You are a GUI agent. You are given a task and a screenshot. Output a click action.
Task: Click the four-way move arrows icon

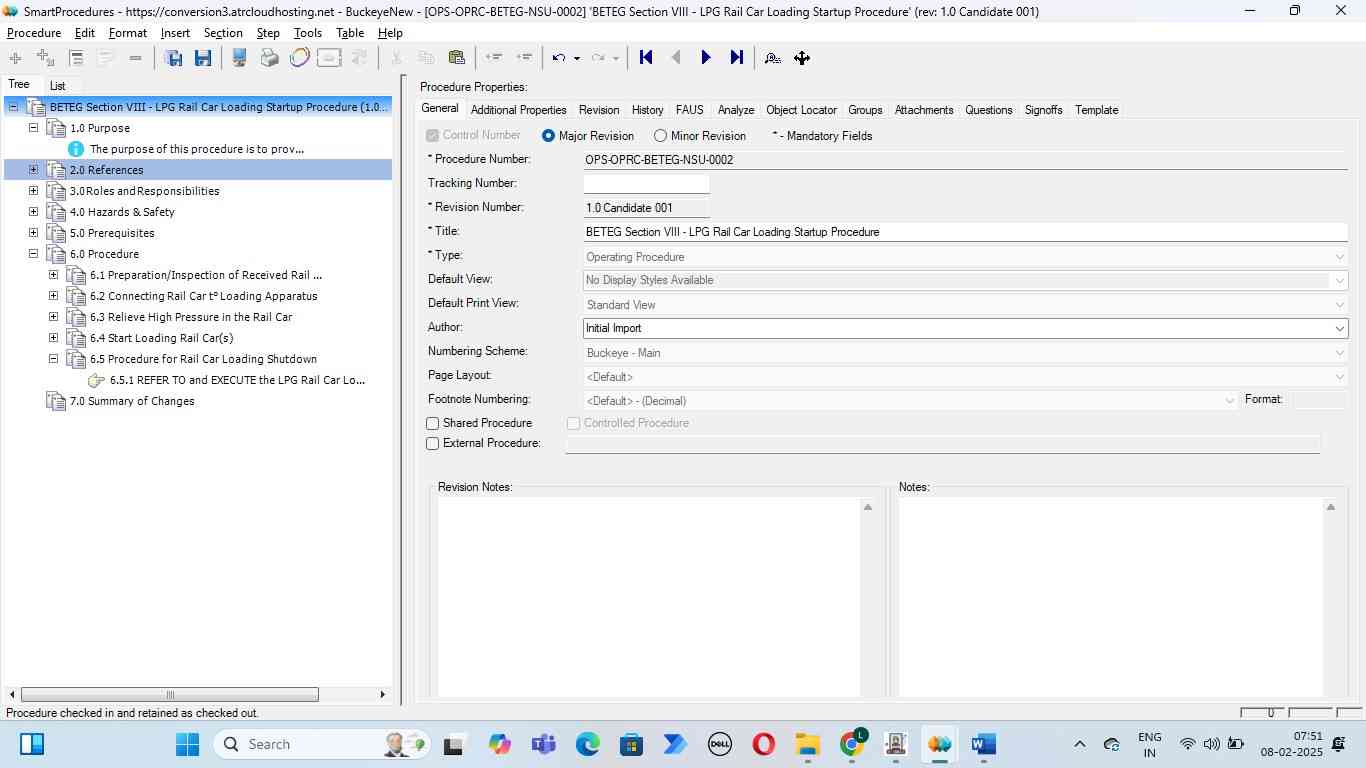pyautogui.click(x=802, y=58)
